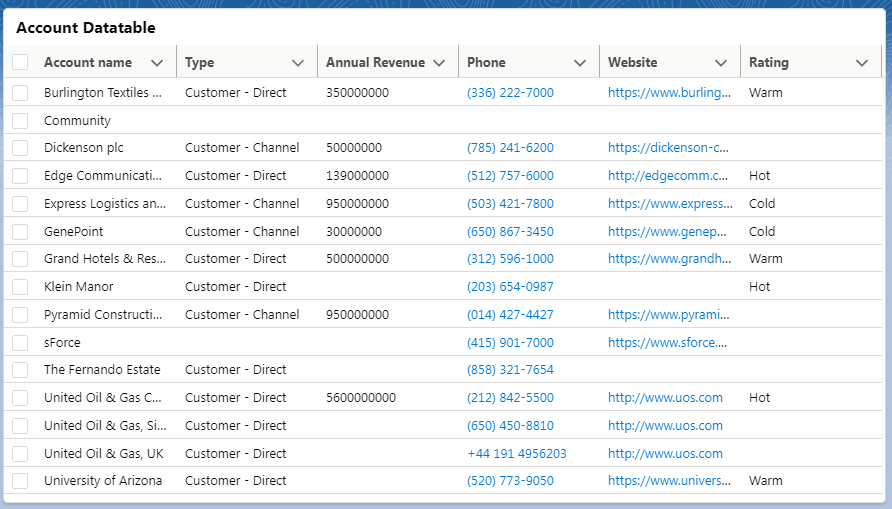Click phone link (014) 427-4427
This screenshot has width=892, height=509.
pos(510,314)
